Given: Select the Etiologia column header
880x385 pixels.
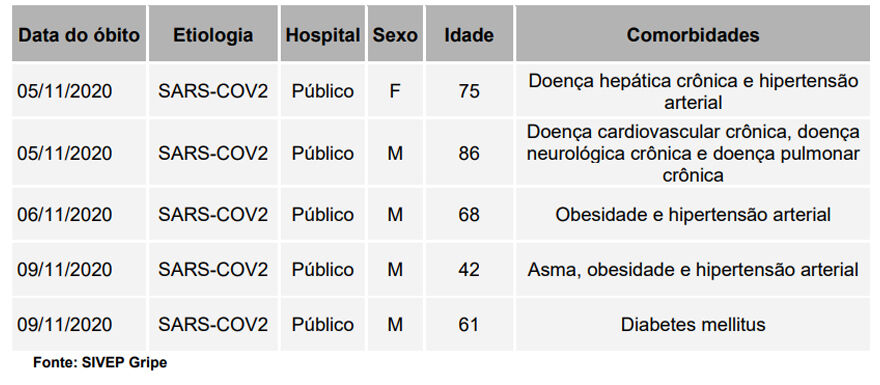Looking at the screenshot, I should [213, 34].
